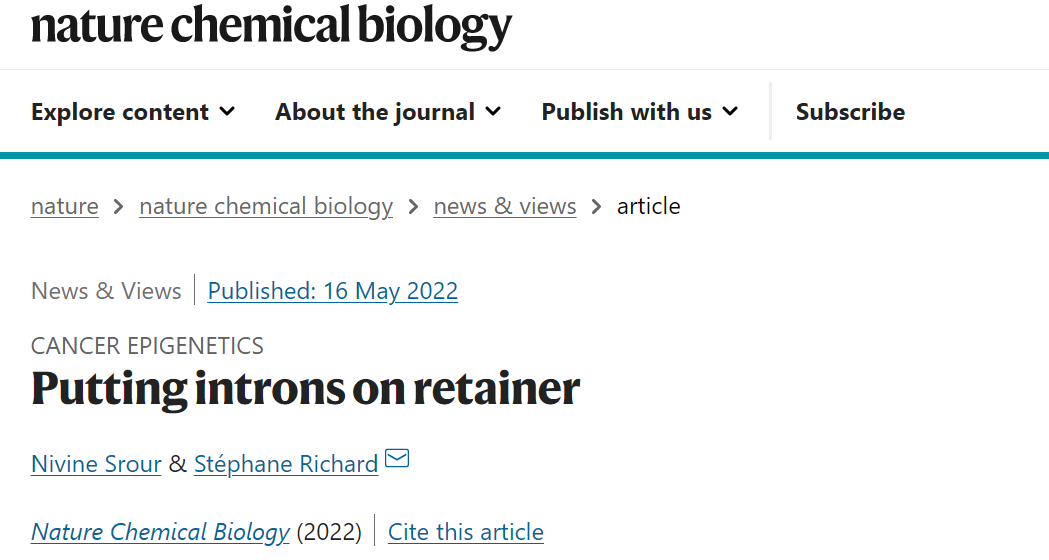Open the About the journal menu
1049x560 pixels.
(x=375, y=112)
